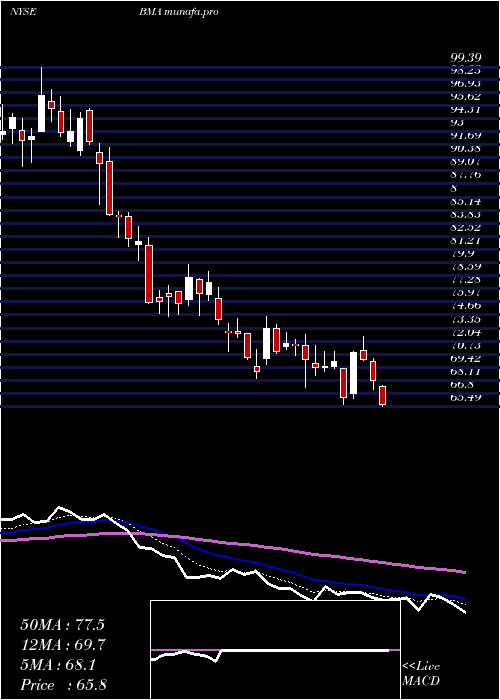Click the 75.97 price axis label
This screenshot has width=500, height=700.
[466, 292]
